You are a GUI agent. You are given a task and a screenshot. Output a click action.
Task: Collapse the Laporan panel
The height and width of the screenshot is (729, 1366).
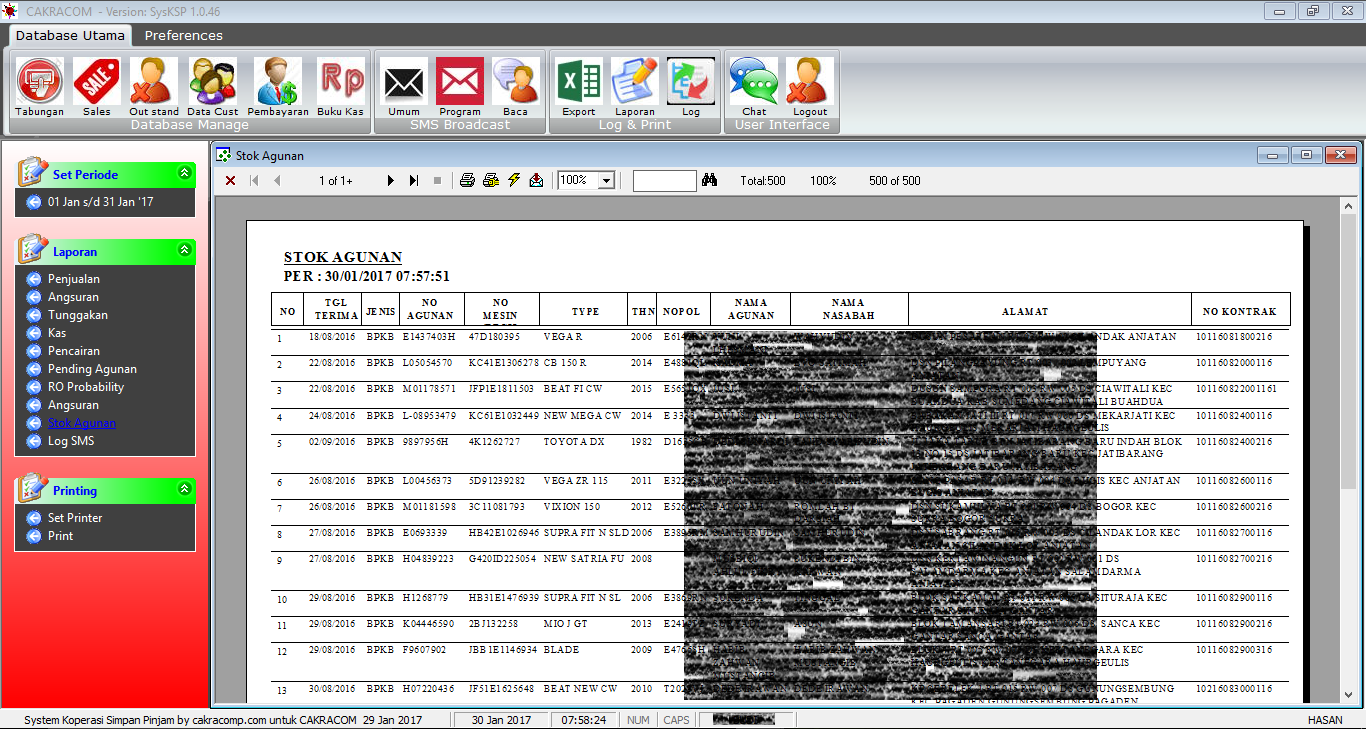pos(184,251)
